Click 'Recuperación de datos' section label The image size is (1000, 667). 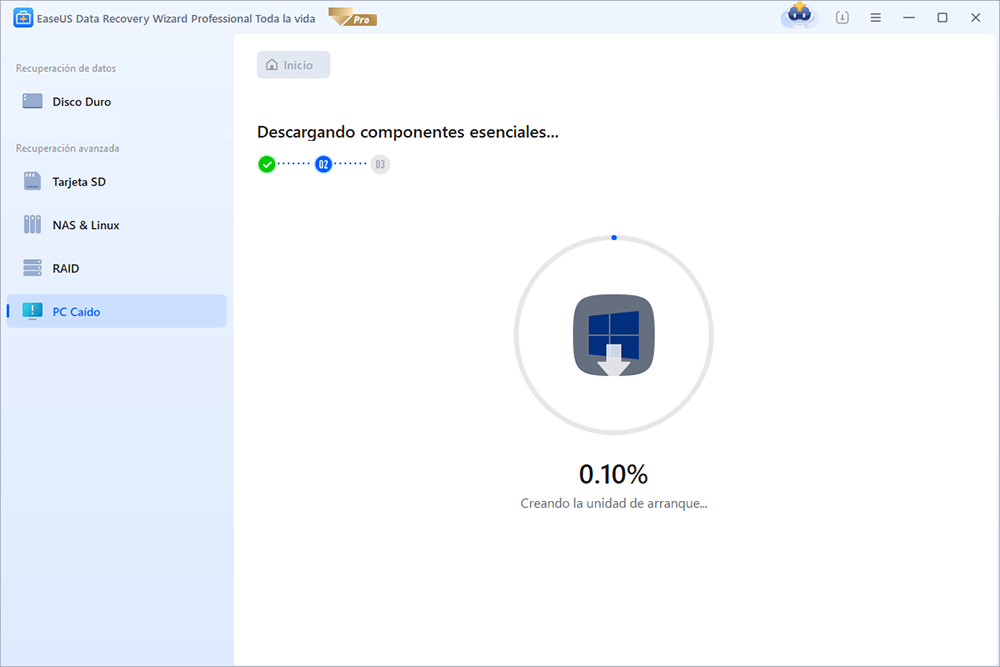pos(66,68)
